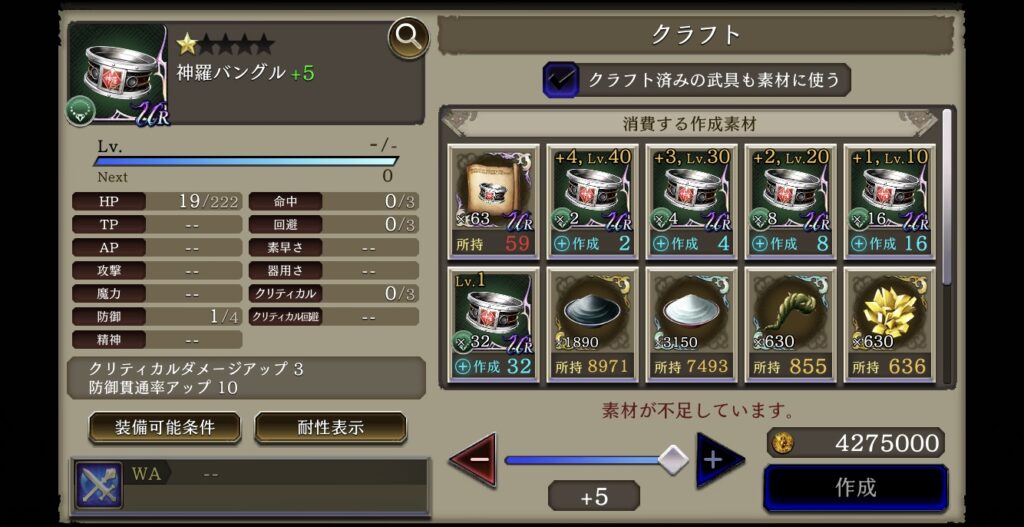The height and width of the screenshot is (527, 1024).
Task: Select the +2 Lv.20 bangle material
Action: coord(790,201)
